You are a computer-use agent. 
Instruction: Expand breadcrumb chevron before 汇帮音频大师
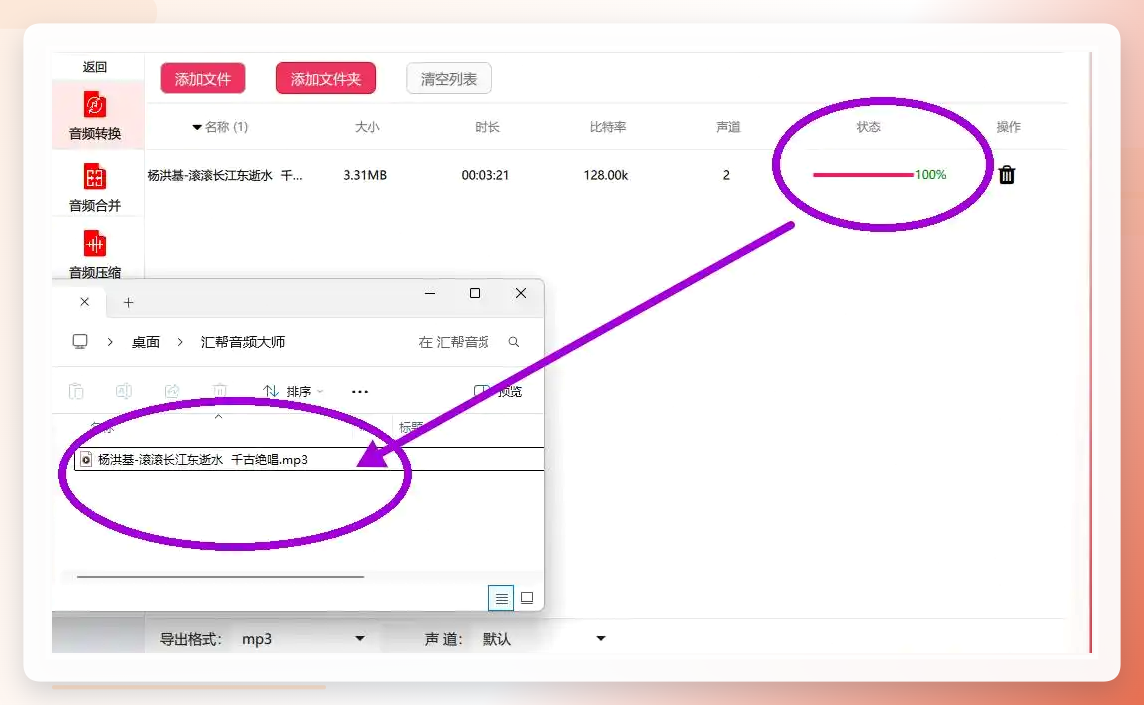click(x=179, y=342)
